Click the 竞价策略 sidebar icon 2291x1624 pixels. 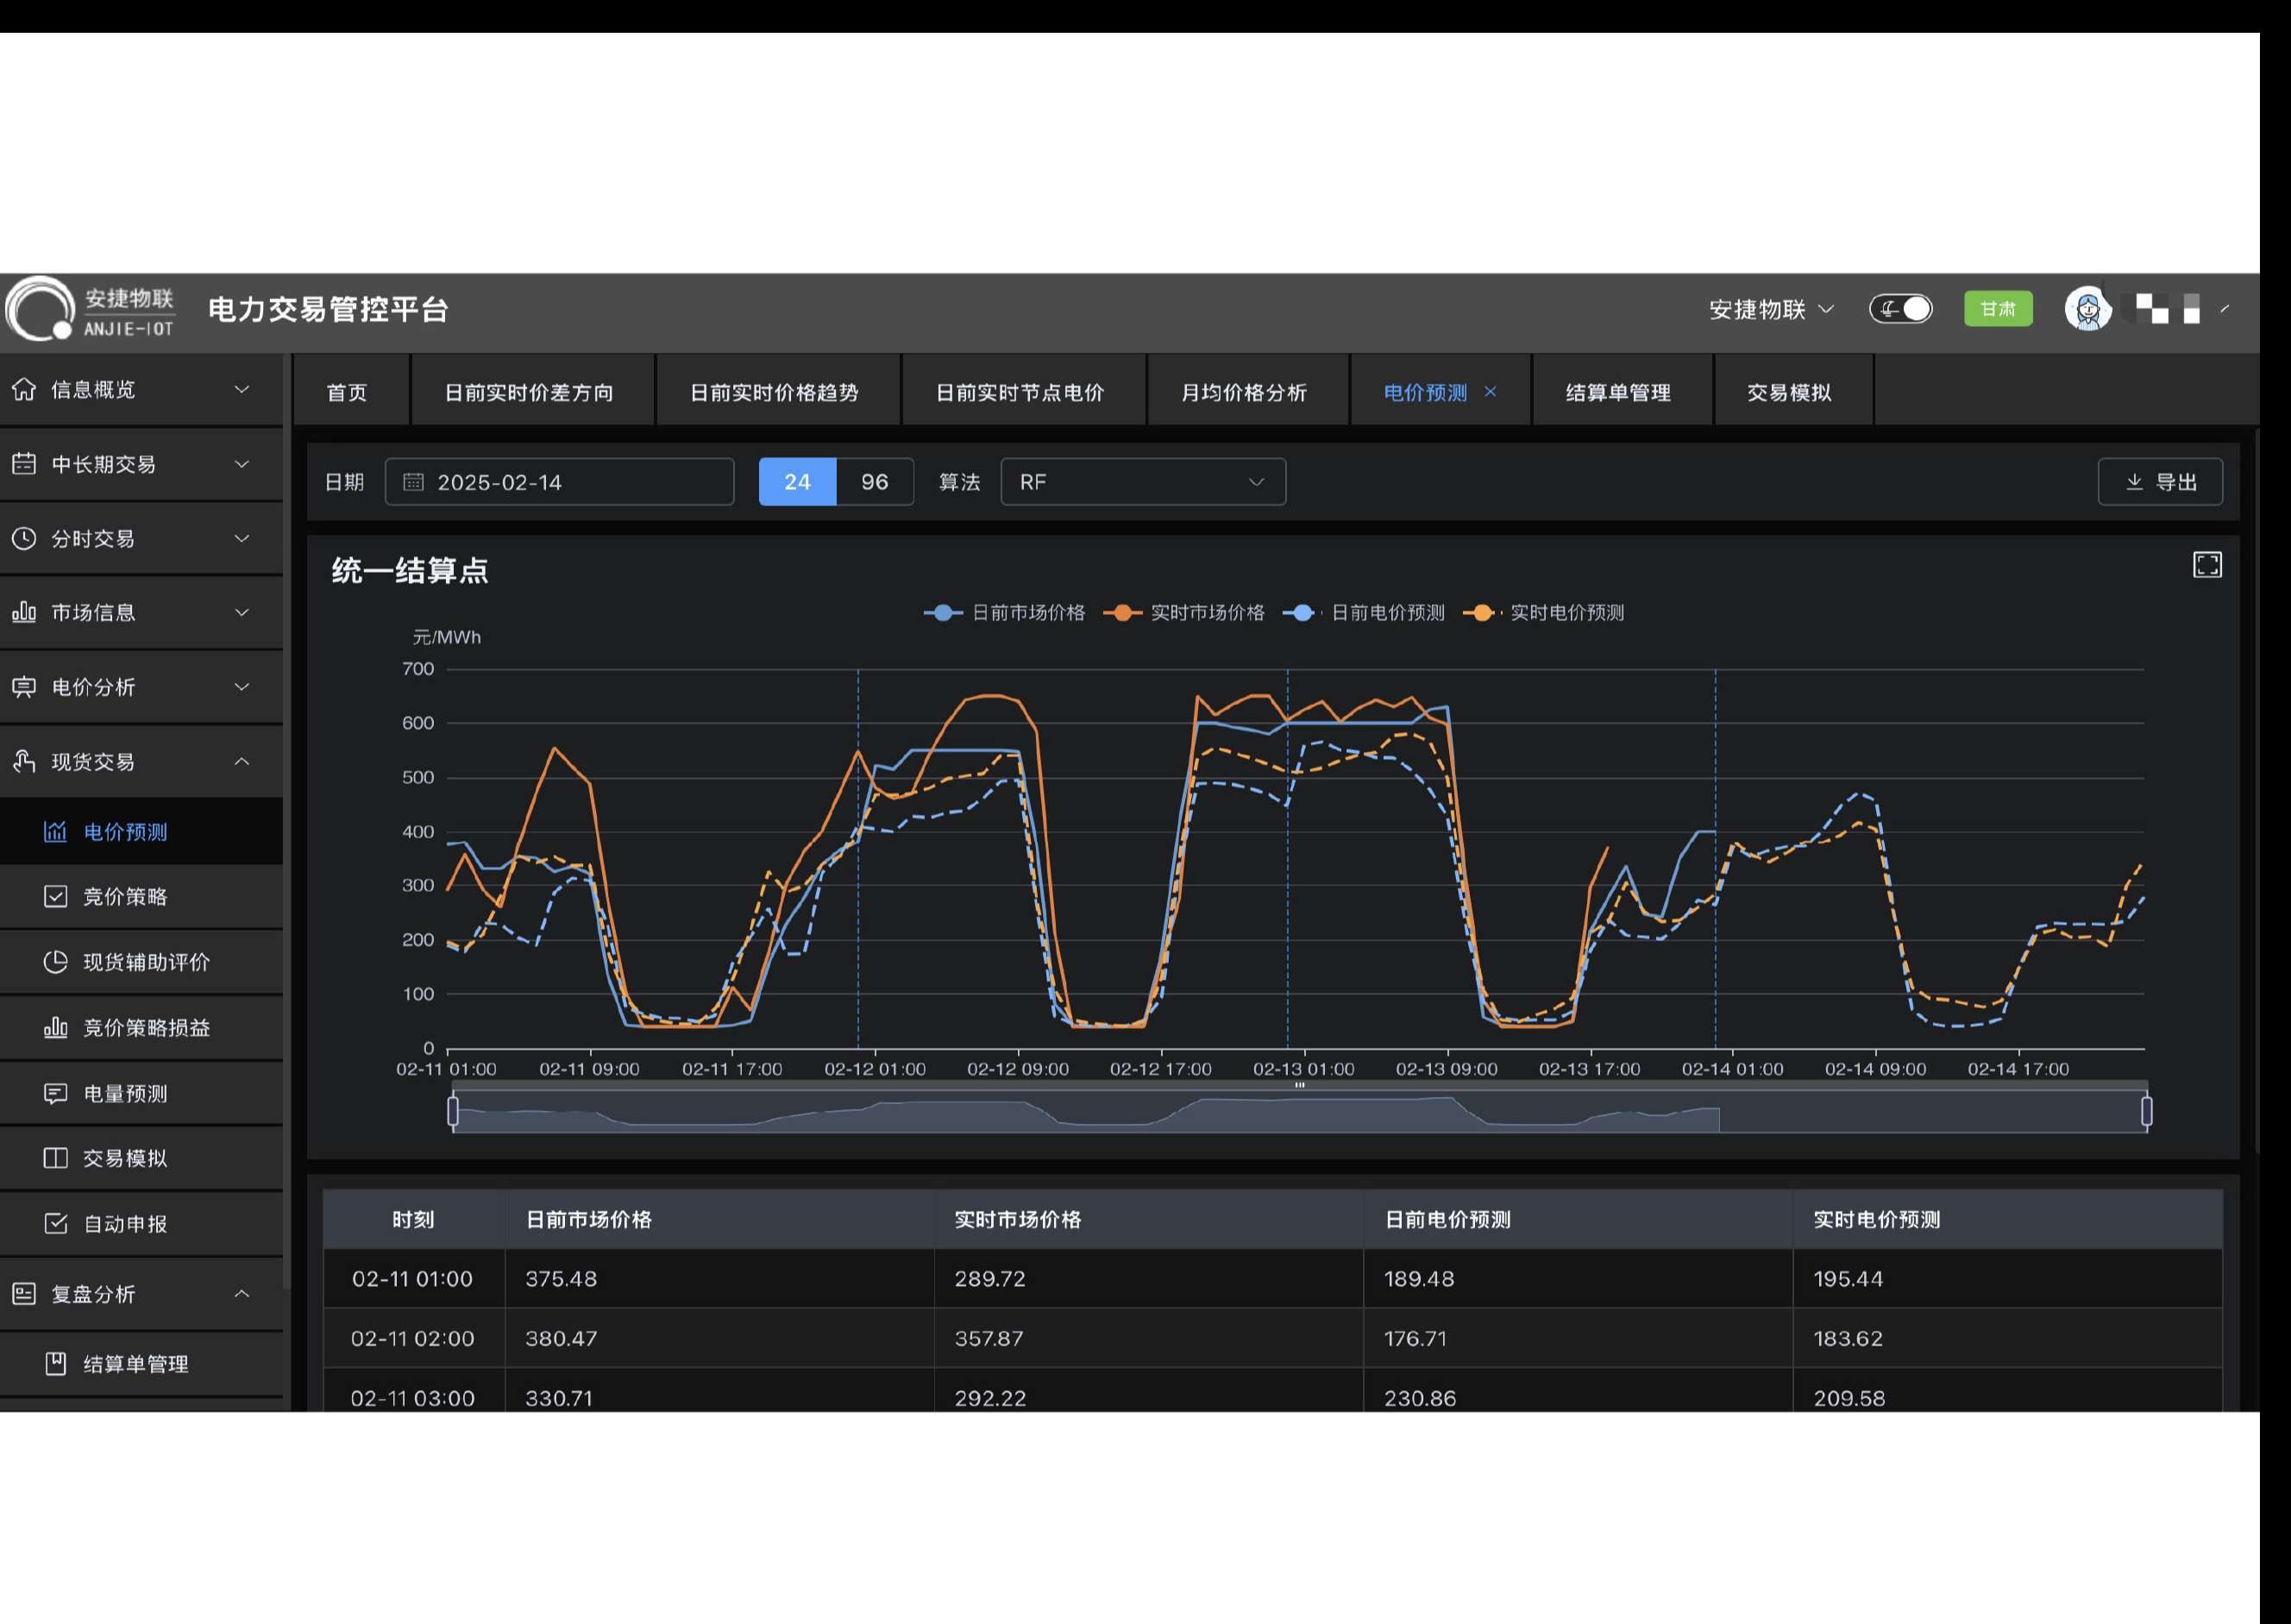coord(56,896)
